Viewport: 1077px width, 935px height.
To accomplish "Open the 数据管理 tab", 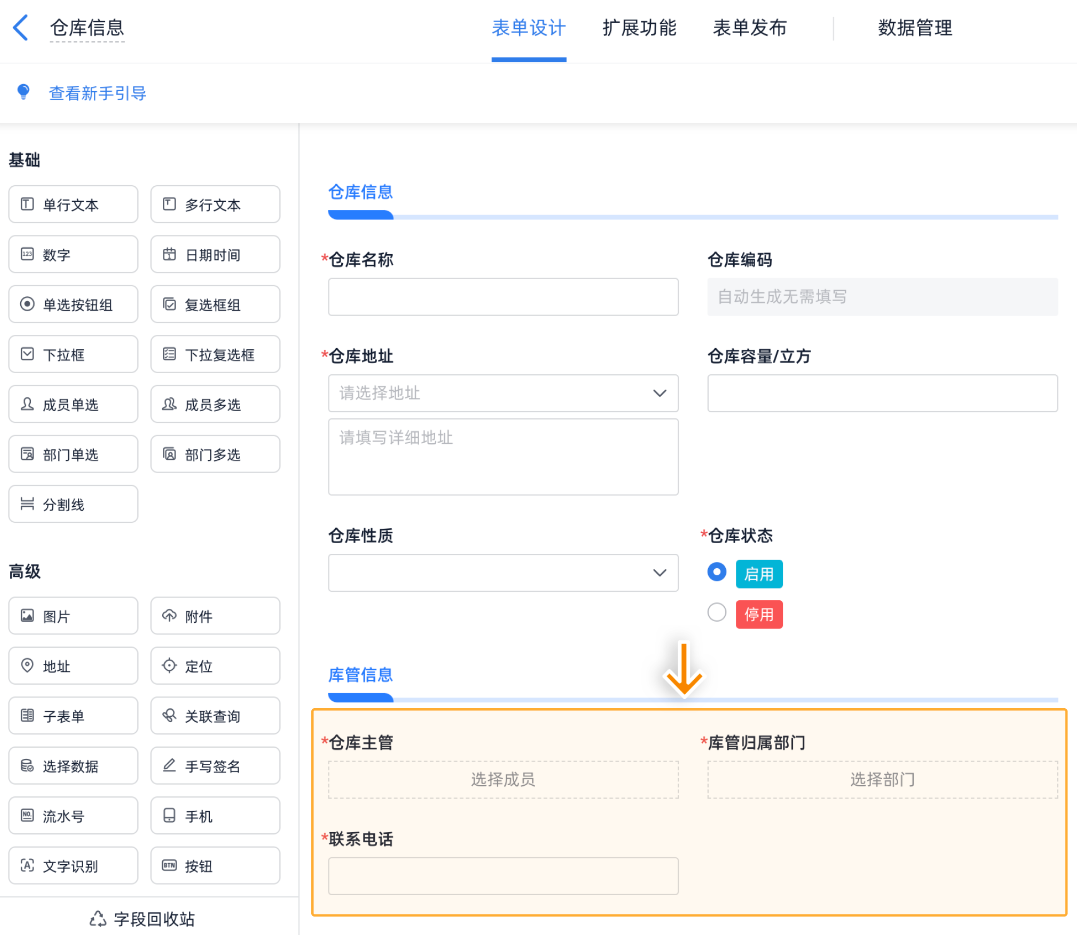I will (914, 28).
